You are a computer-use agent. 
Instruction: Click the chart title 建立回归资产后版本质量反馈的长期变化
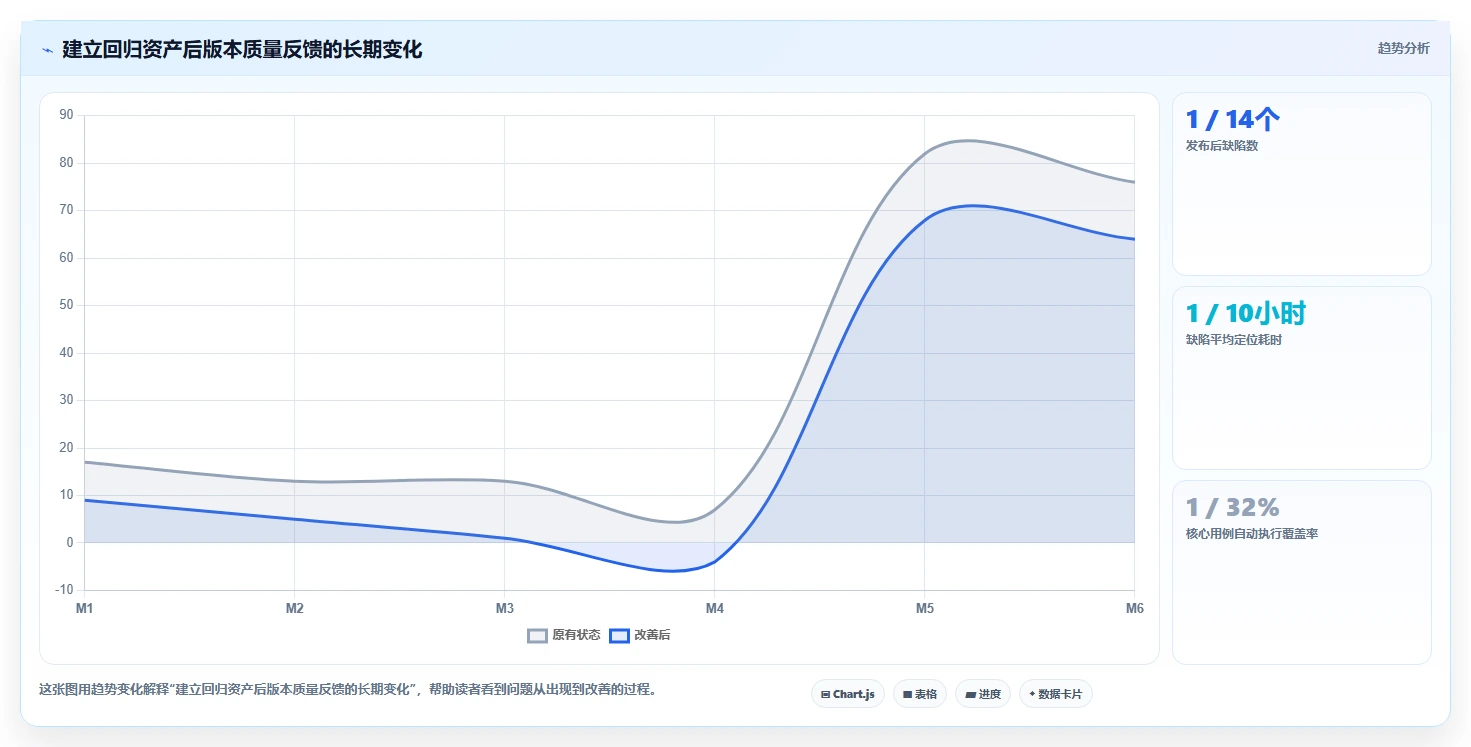coord(242,50)
